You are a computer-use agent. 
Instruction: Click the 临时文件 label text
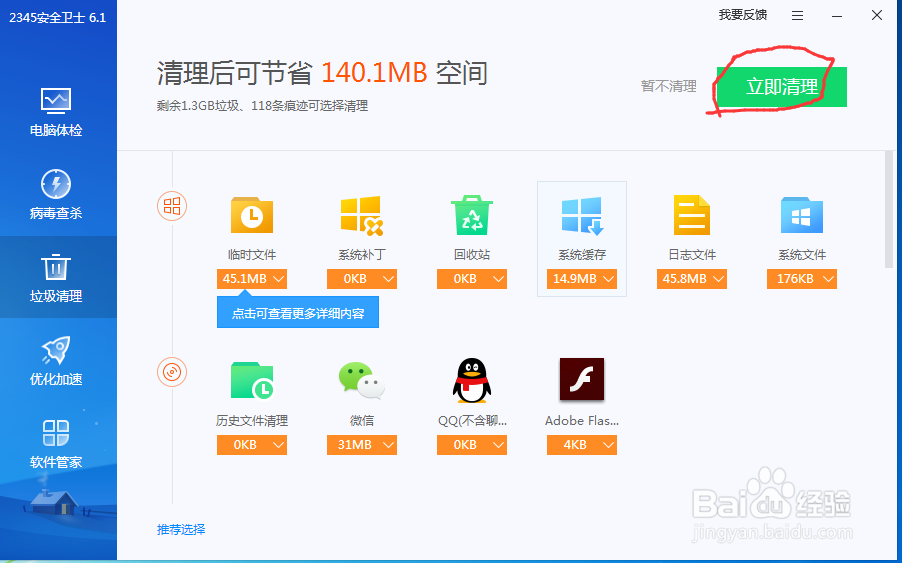click(x=251, y=255)
